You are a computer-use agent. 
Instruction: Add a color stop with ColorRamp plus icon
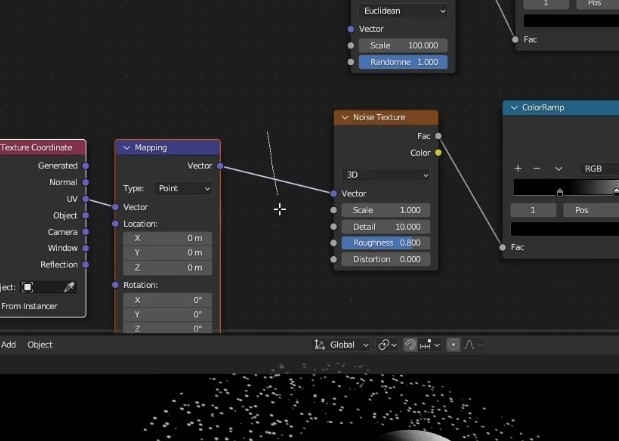click(518, 169)
